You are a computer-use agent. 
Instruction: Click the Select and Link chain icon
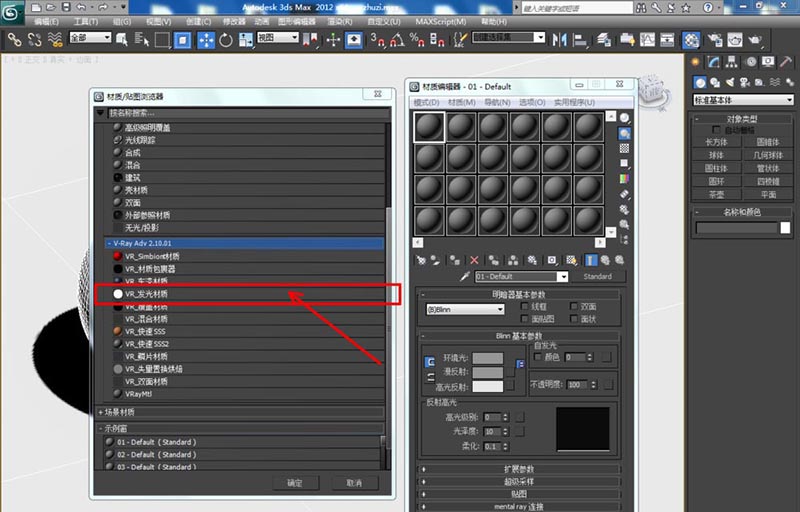pos(14,39)
